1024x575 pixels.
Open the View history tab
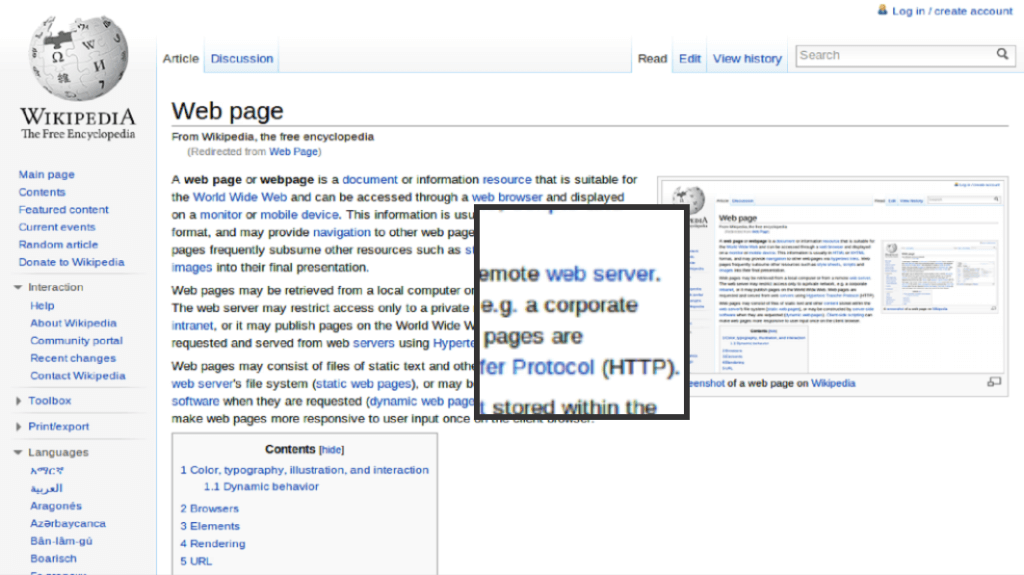pos(747,58)
